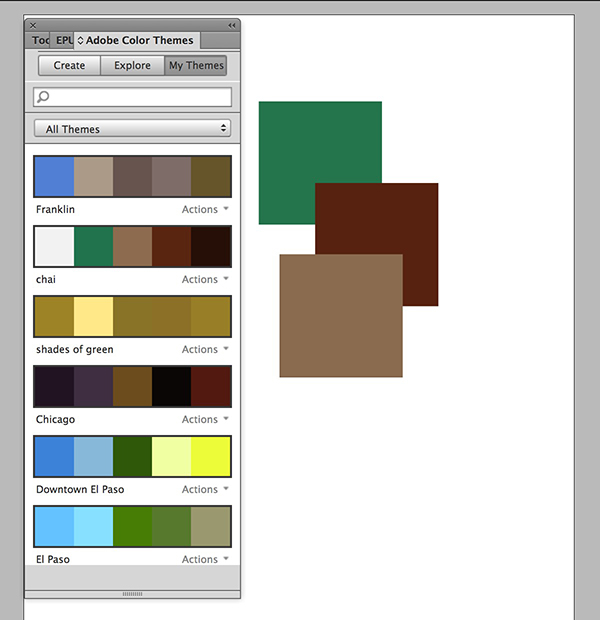Switch to the Create view
The image size is (600, 620).
(69, 66)
